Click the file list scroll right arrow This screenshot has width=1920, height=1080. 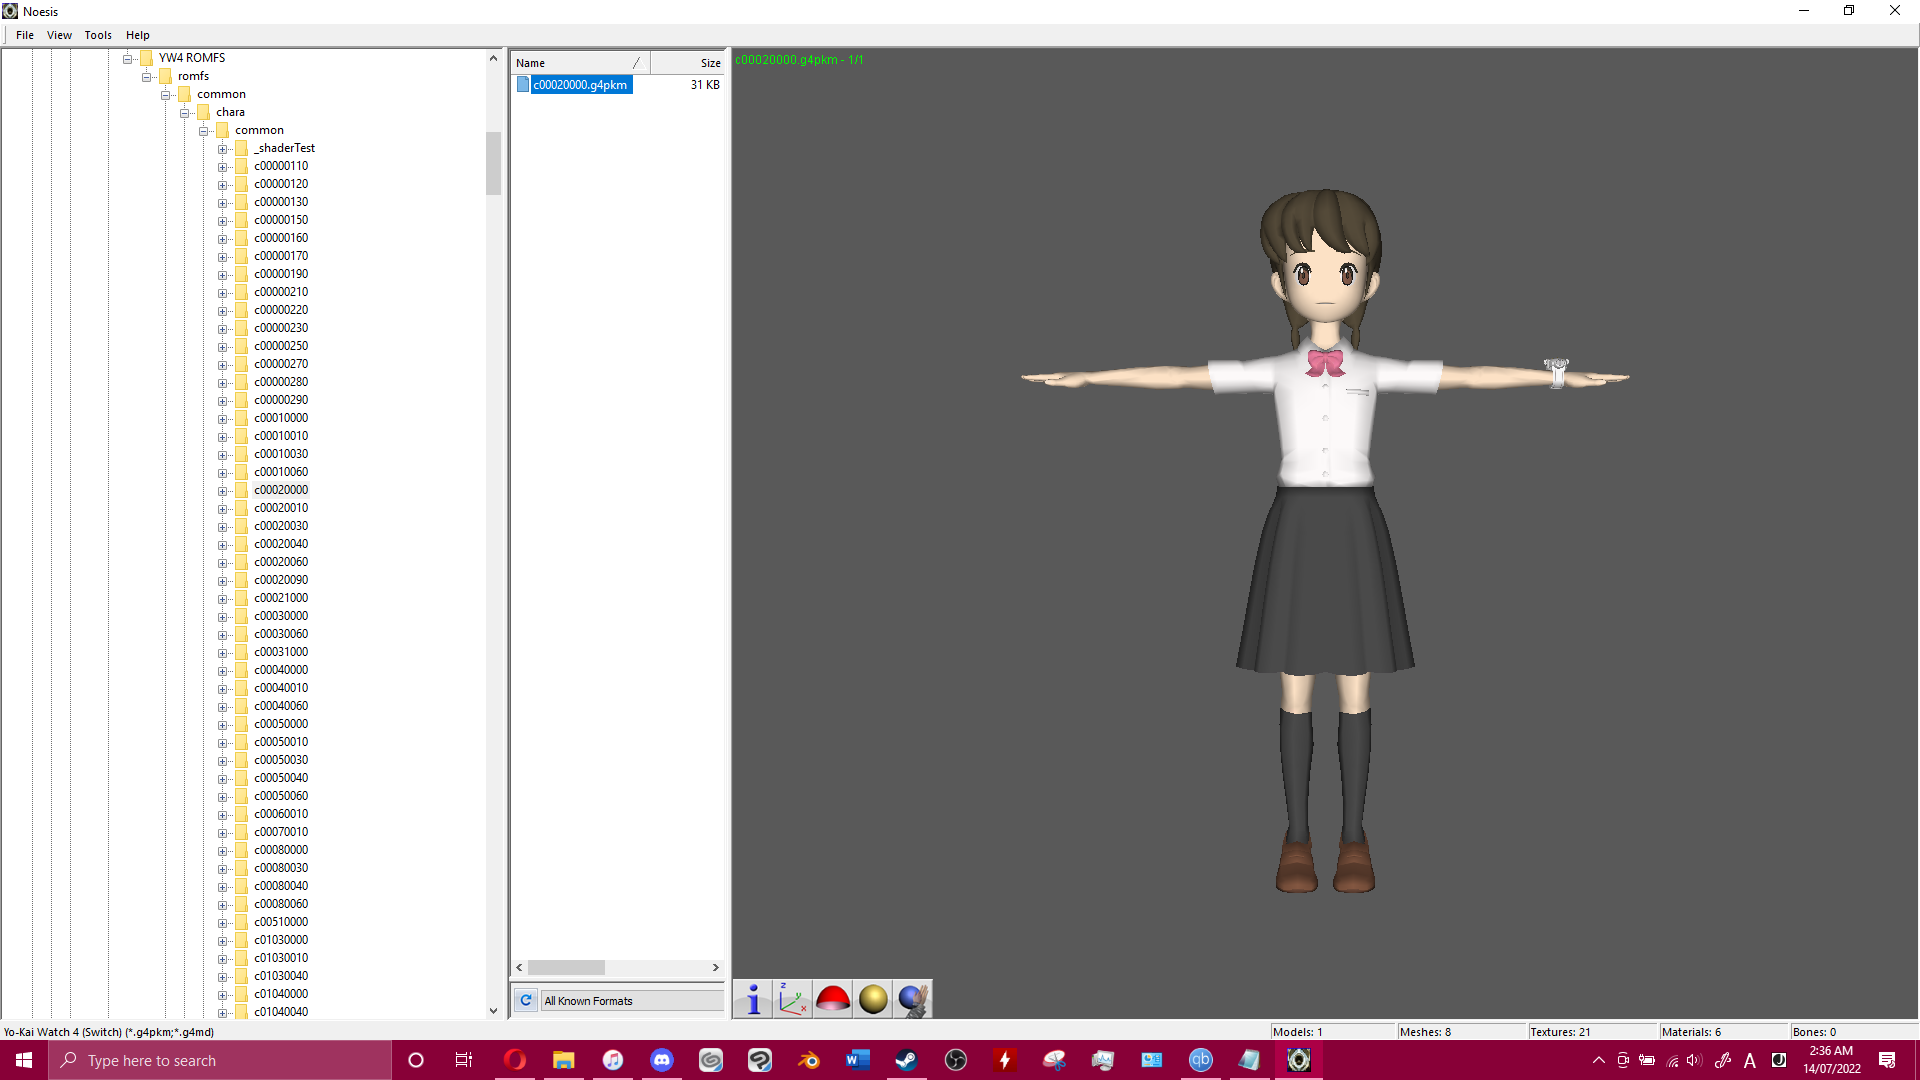pyautogui.click(x=716, y=968)
